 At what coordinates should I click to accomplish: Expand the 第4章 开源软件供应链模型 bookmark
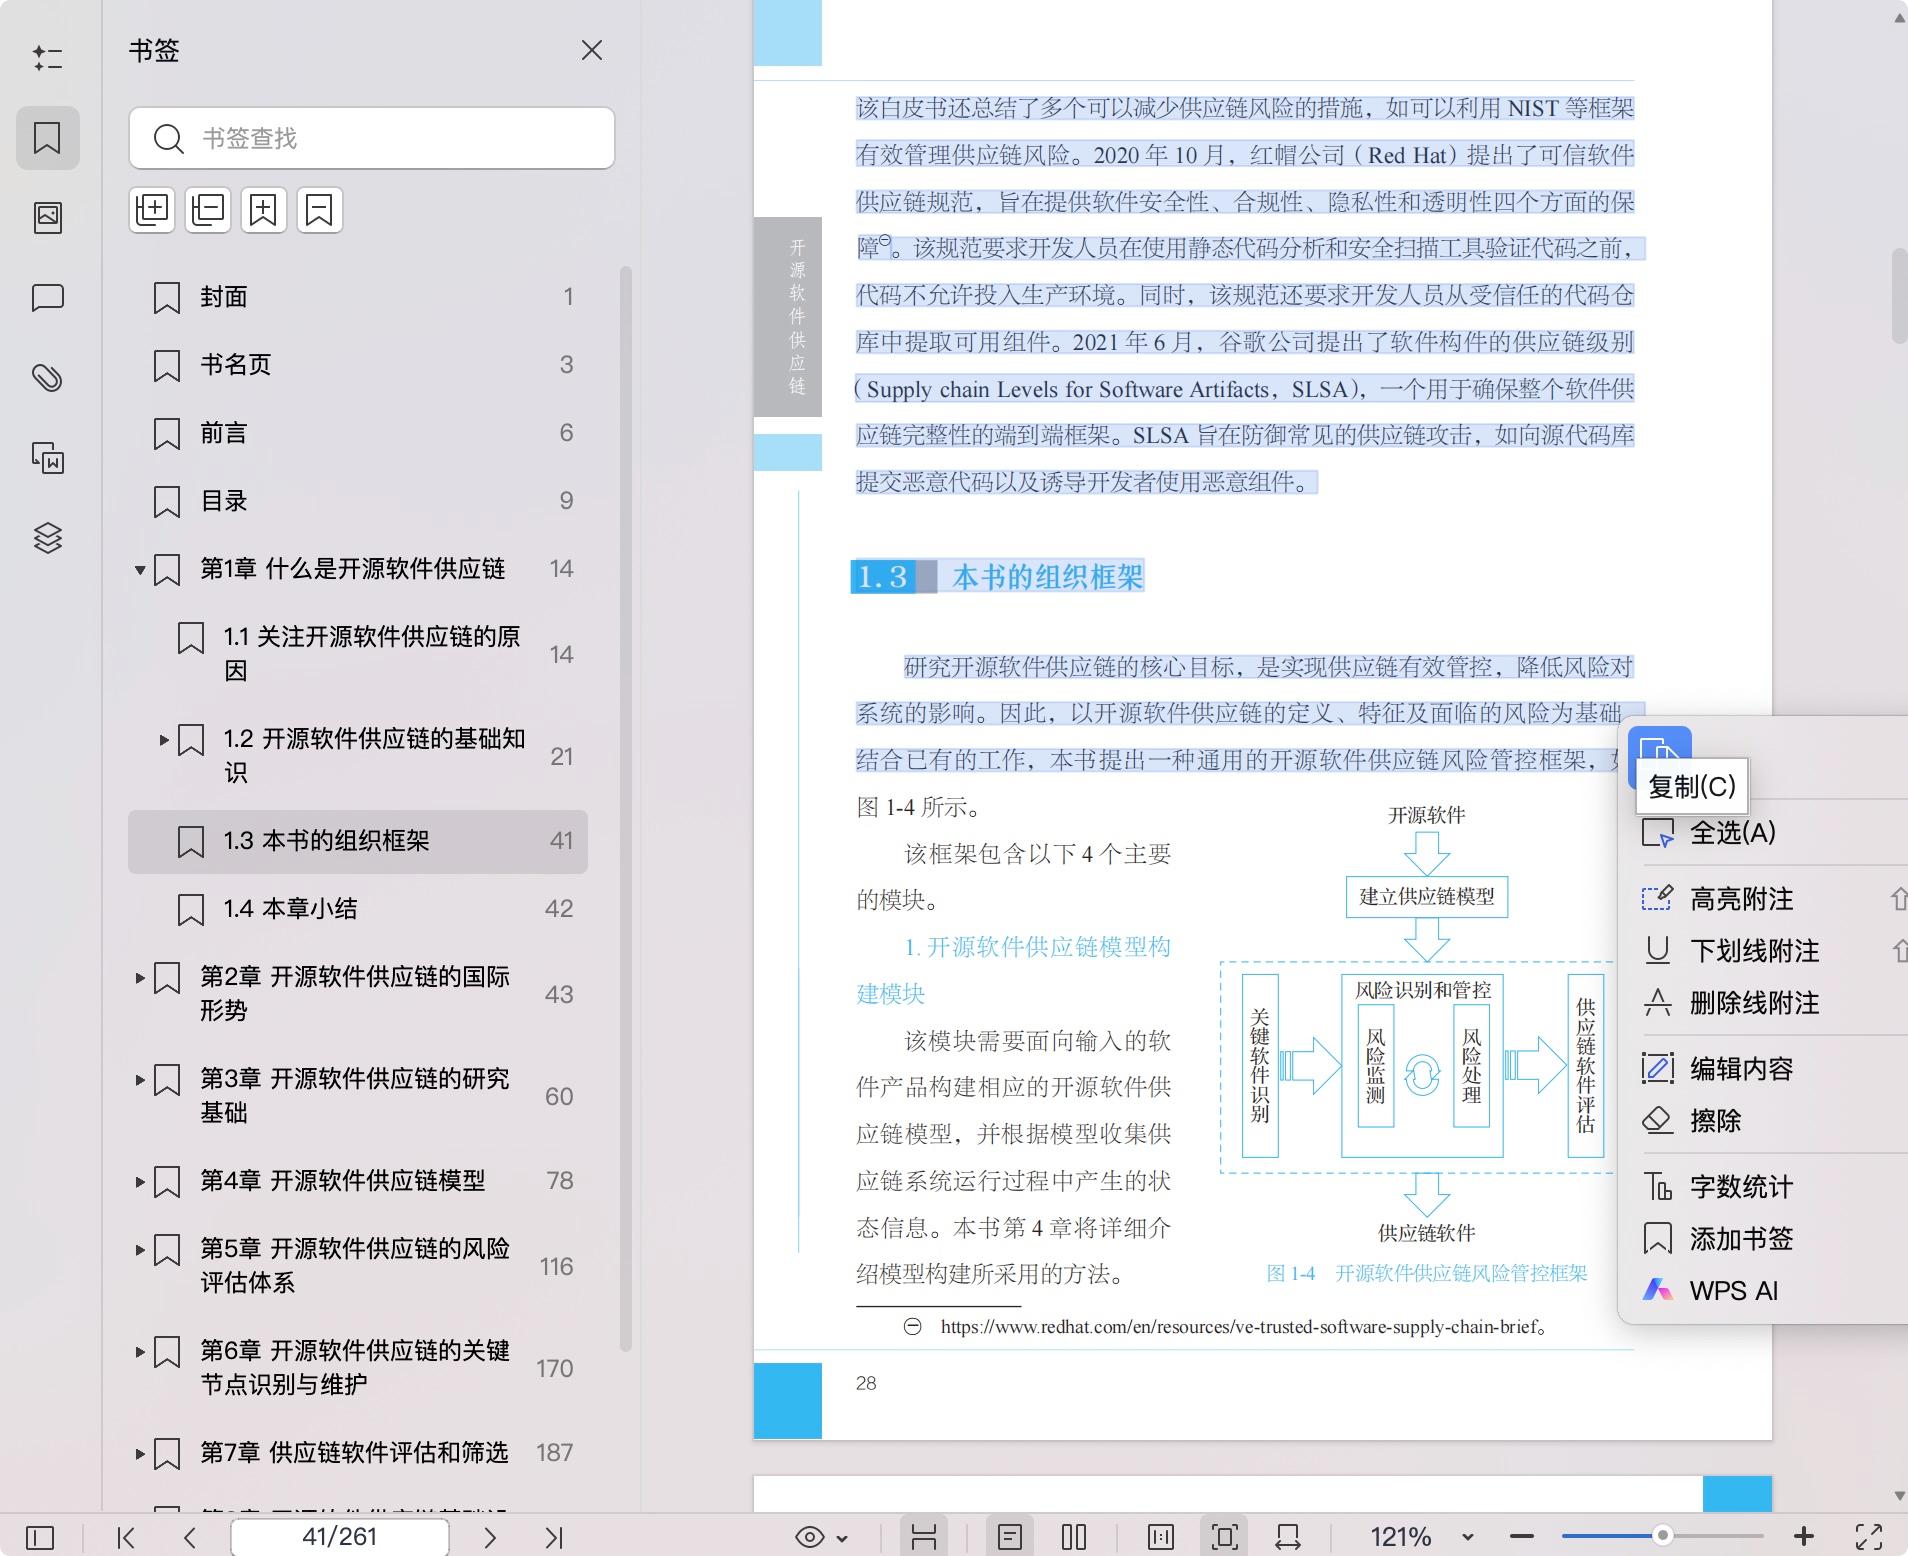click(140, 1182)
